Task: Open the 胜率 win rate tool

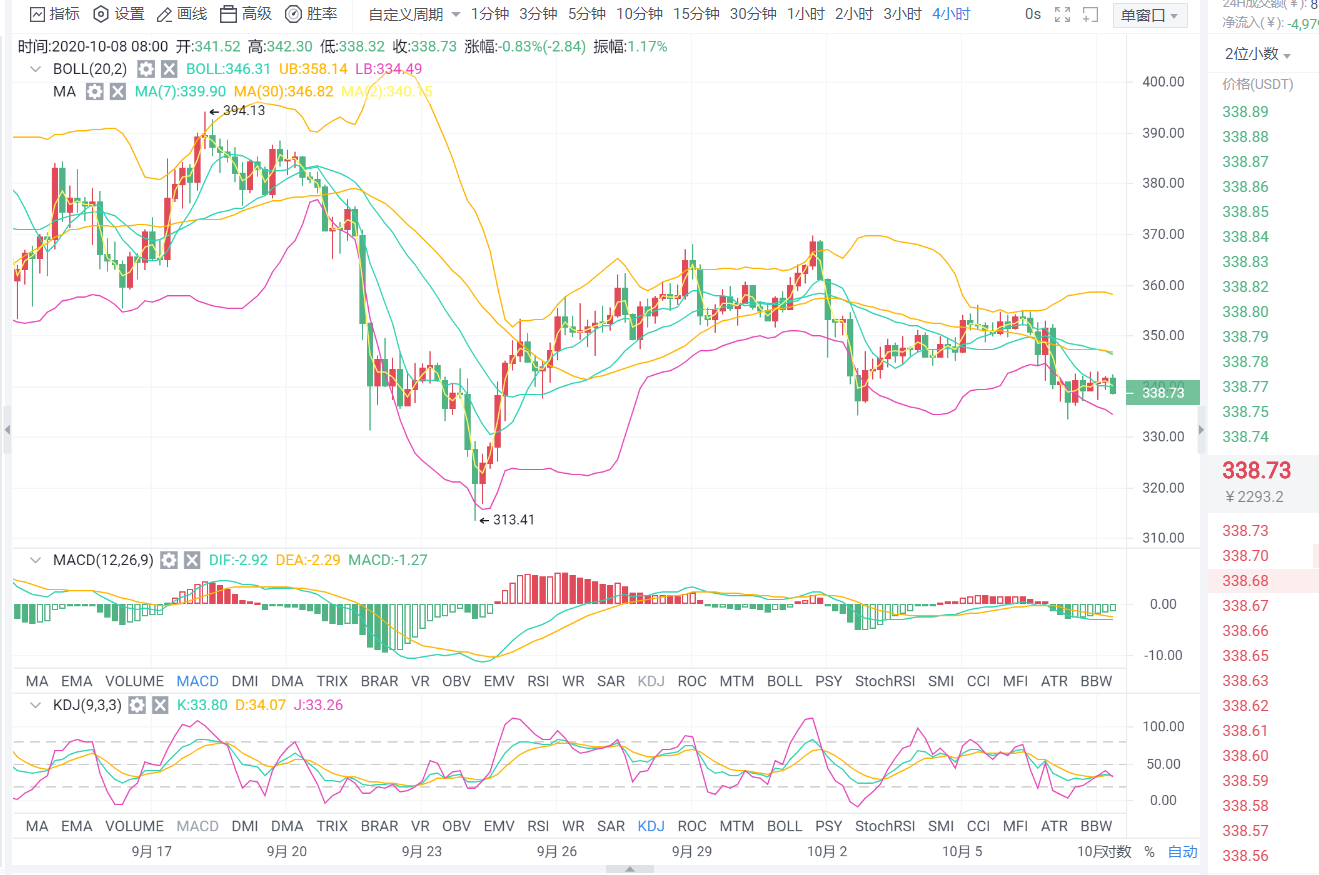Action: tap(310, 14)
